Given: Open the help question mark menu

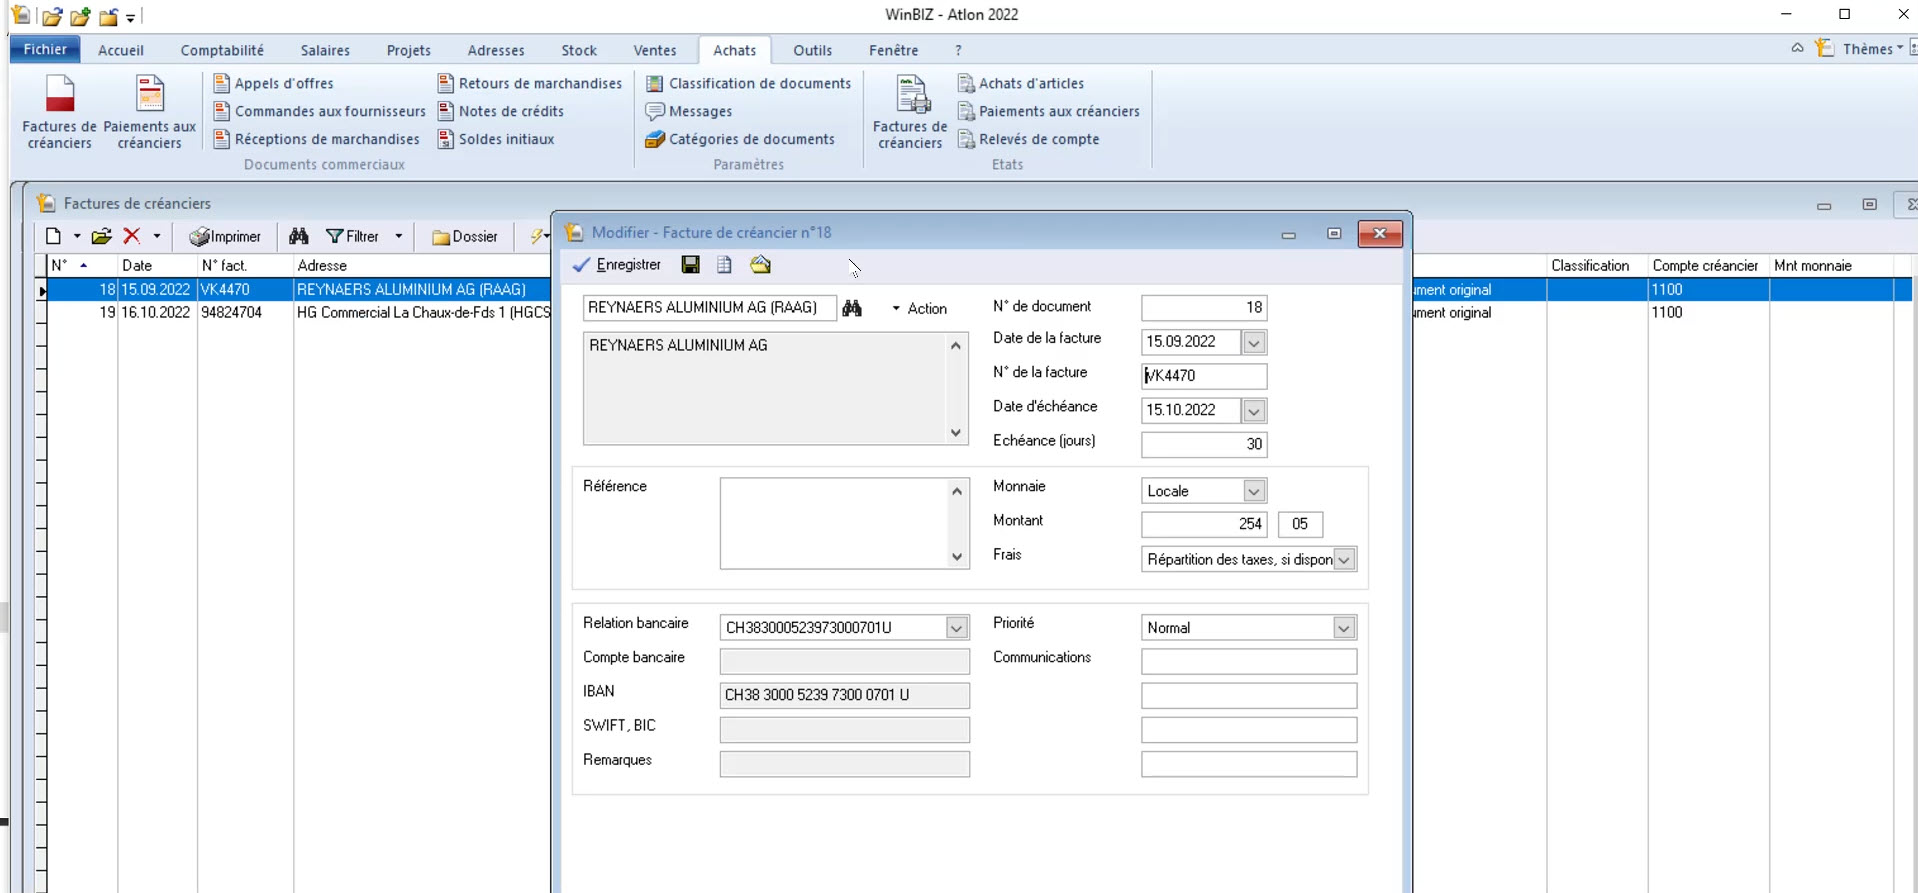Looking at the screenshot, I should [x=958, y=50].
